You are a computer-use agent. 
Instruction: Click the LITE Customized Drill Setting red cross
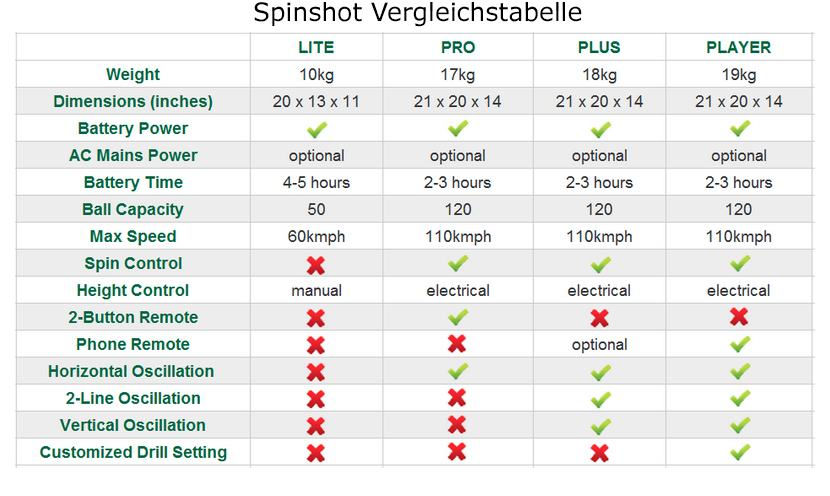316,453
